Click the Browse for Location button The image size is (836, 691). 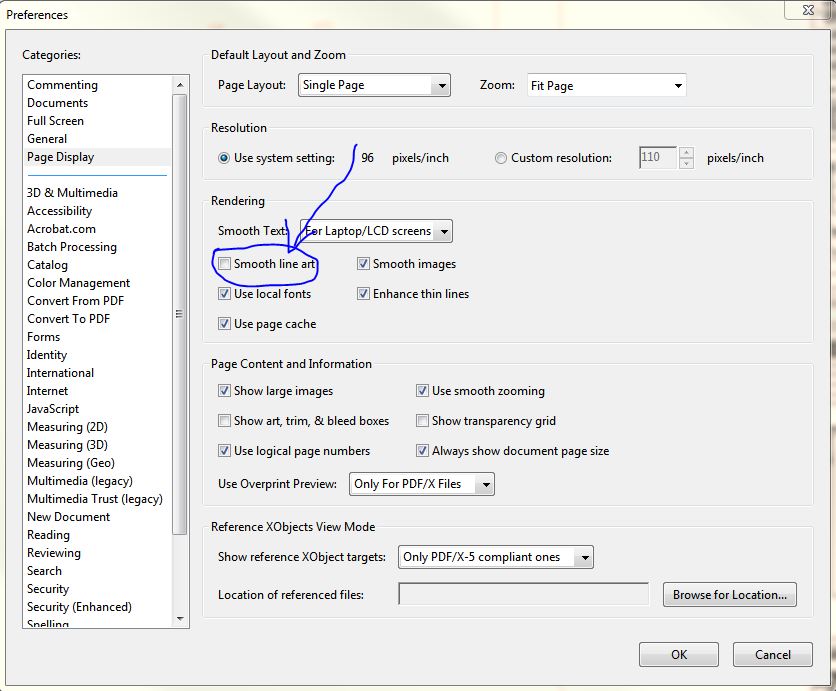coord(729,594)
